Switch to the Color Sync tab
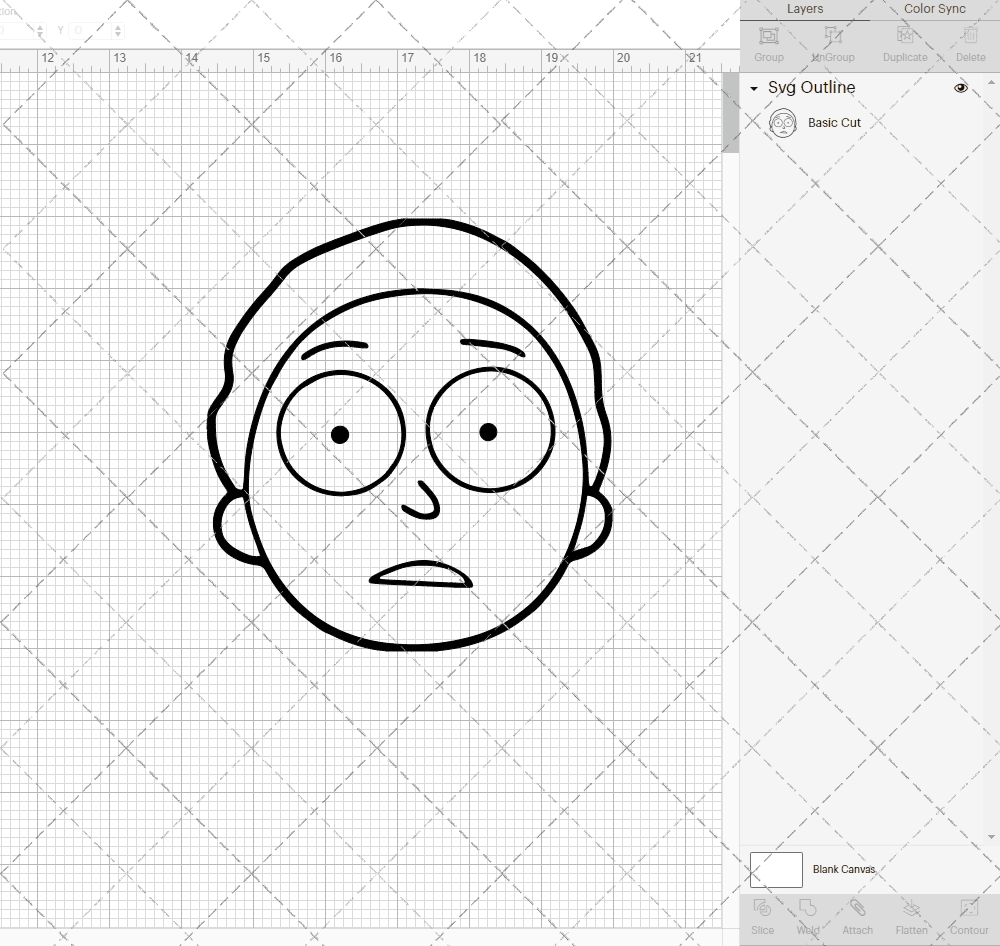1000x946 pixels. pos(934,9)
